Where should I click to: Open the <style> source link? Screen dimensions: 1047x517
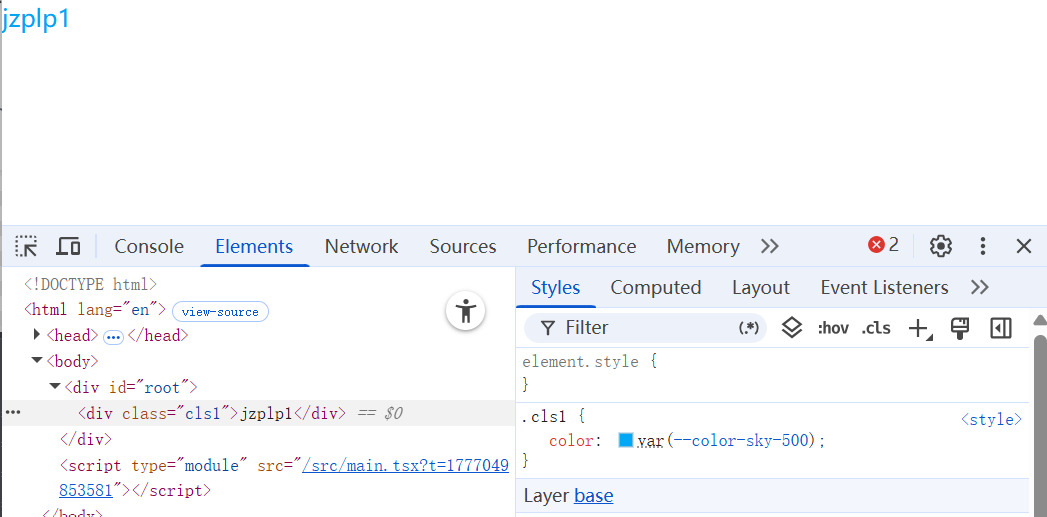click(x=991, y=419)
